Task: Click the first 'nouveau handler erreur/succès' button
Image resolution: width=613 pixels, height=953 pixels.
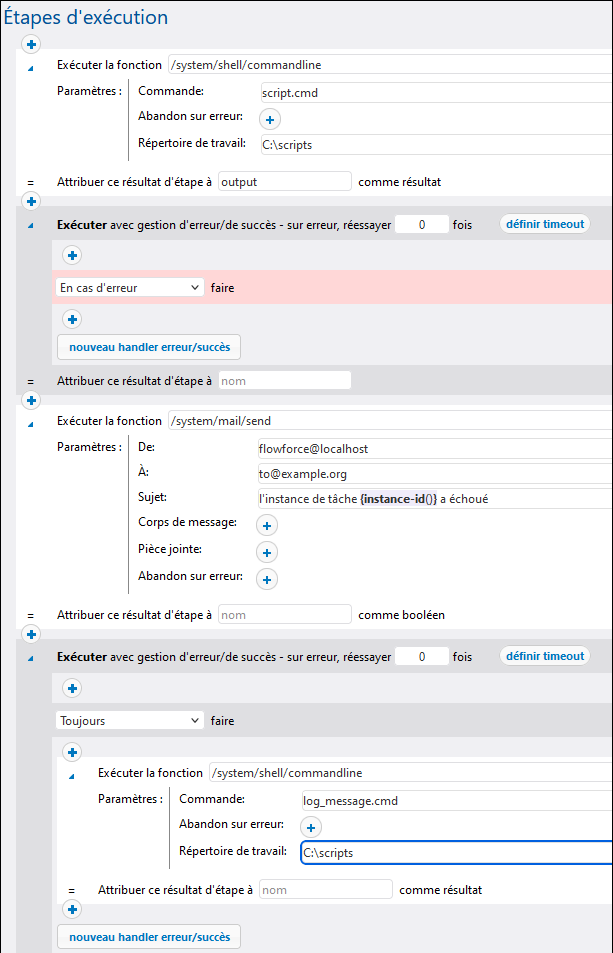Action: pos(149,348)
